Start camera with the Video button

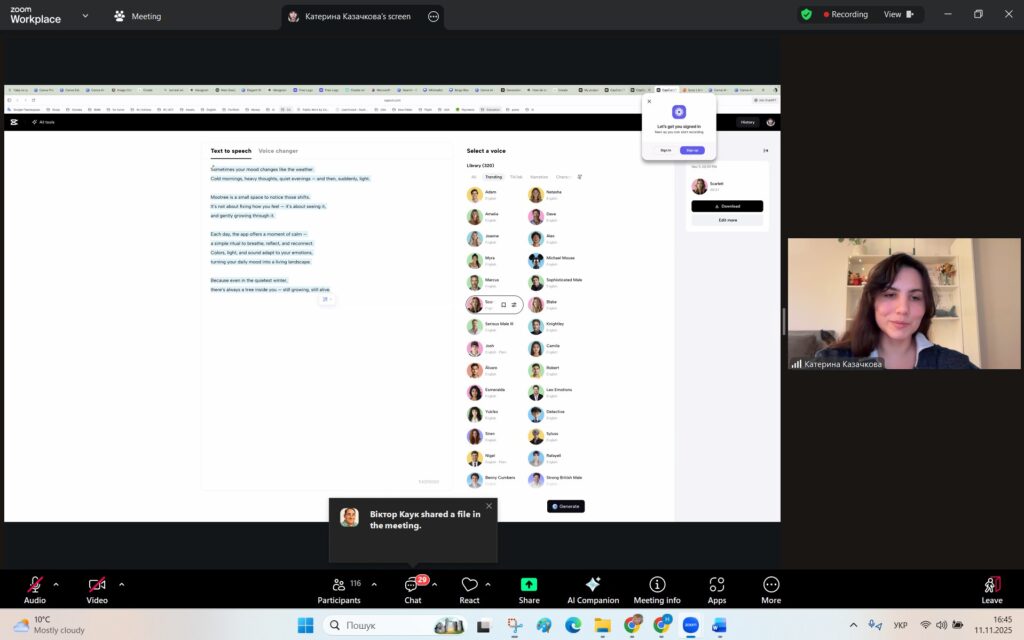pyautogui.click(x=97, y=586)
